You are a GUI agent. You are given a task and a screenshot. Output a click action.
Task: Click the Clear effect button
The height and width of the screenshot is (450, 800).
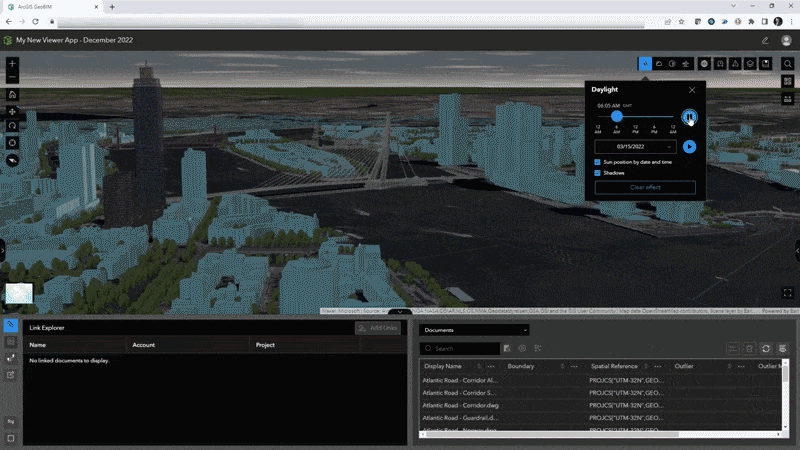point(645,187)
